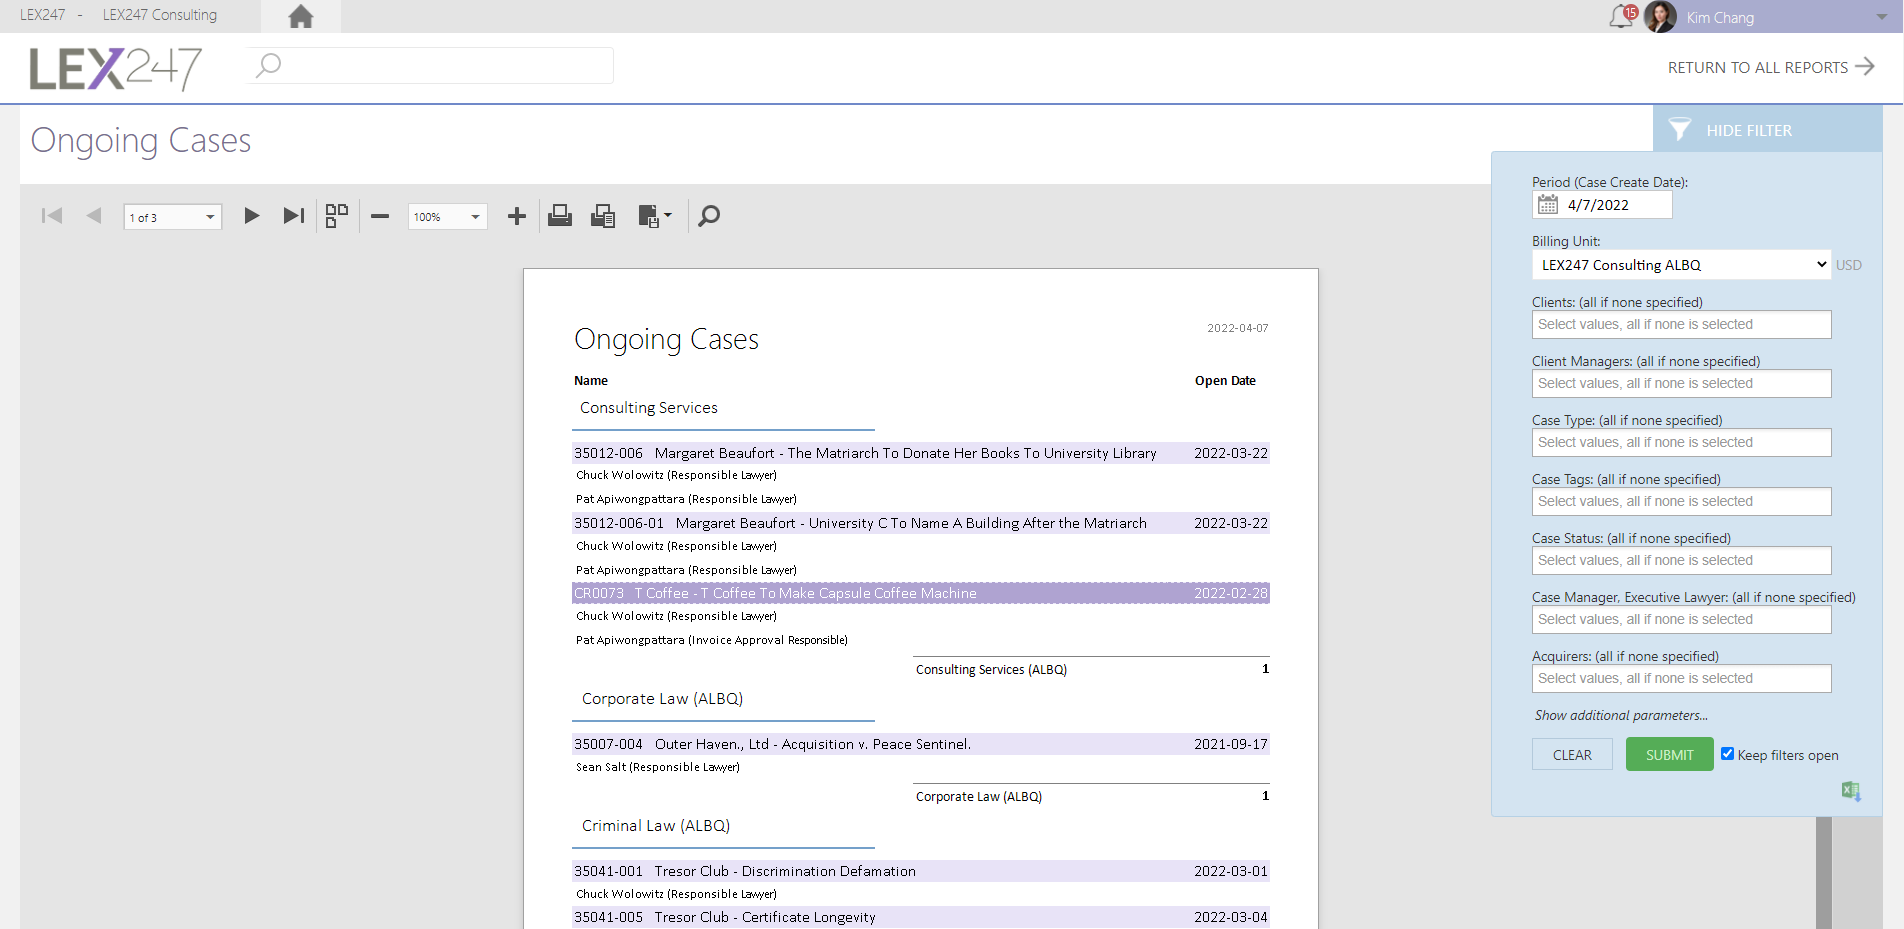Image resolution: width=1904 pixels, height=929 pixels.
Task: Zoom in the report
Action: tap(517, 216)
